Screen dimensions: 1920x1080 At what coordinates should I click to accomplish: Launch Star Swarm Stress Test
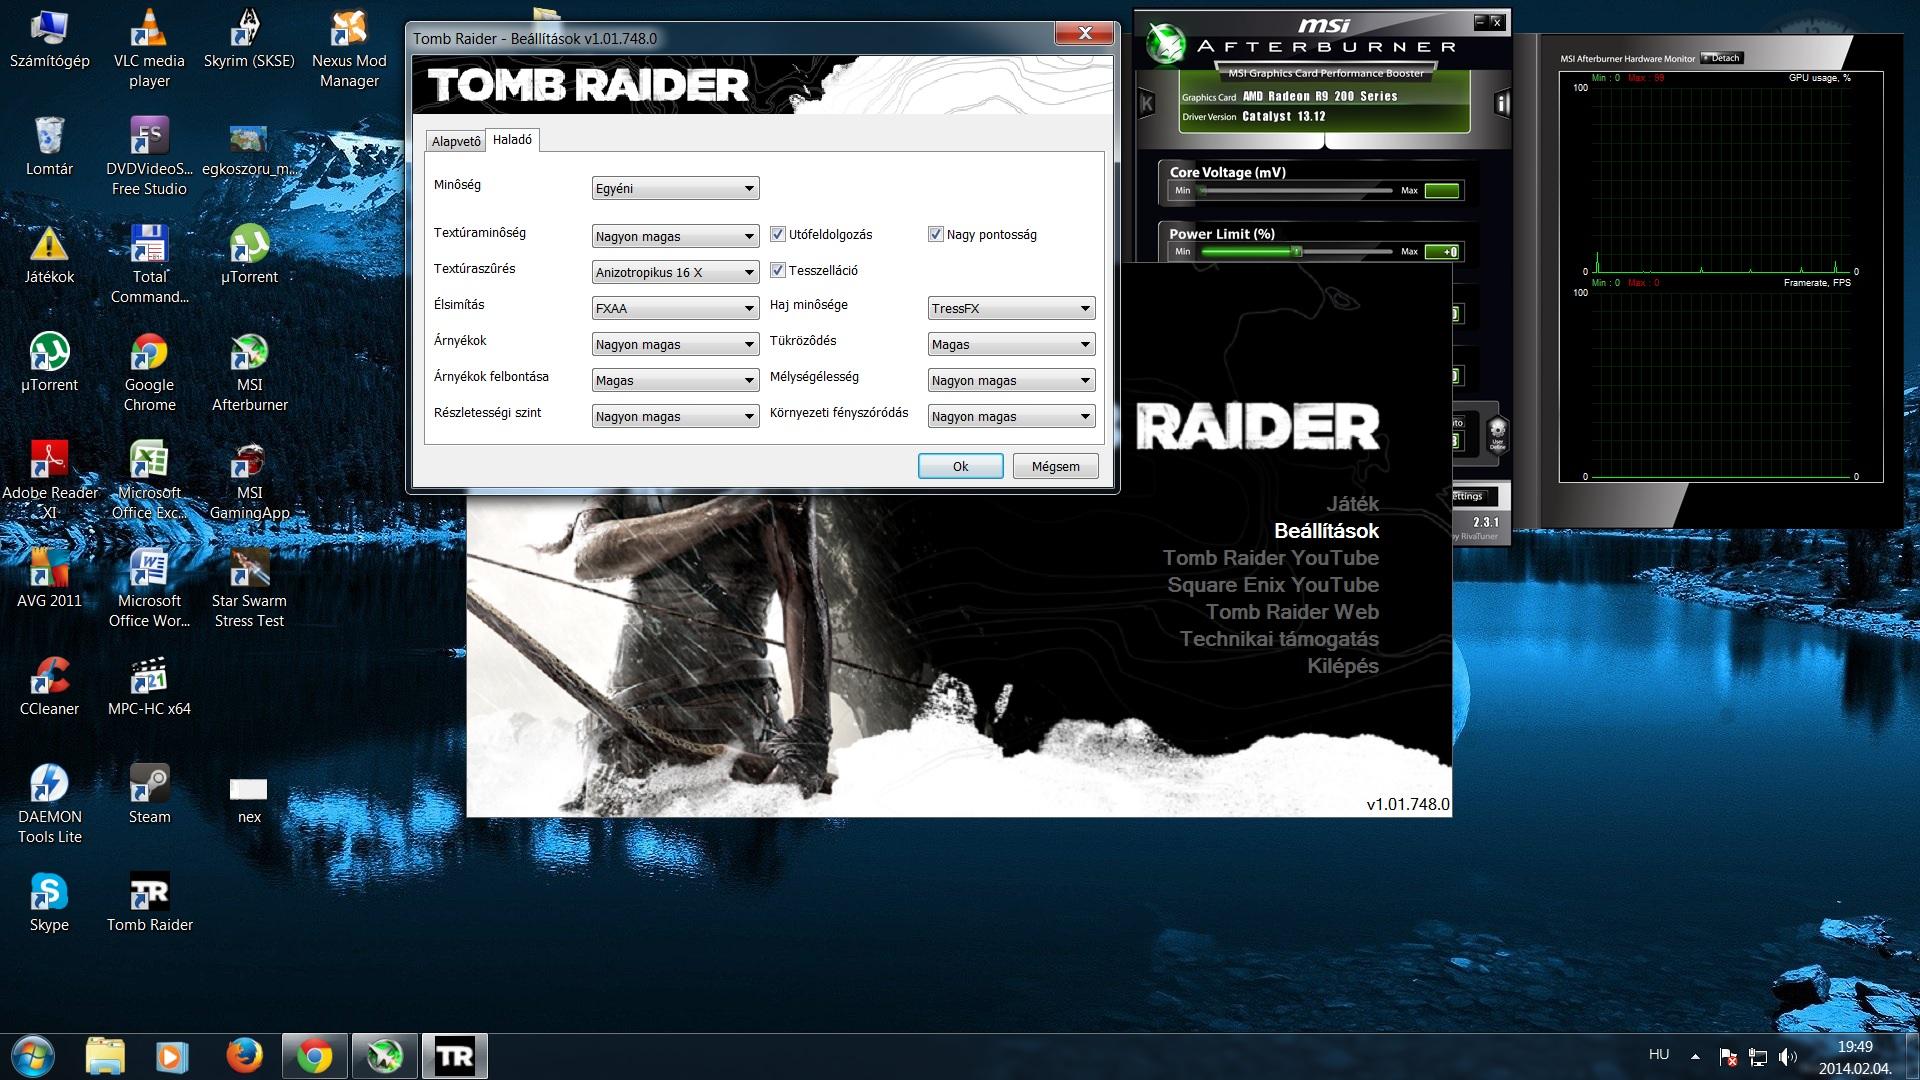pyautogui.click(x=249, y=589)
